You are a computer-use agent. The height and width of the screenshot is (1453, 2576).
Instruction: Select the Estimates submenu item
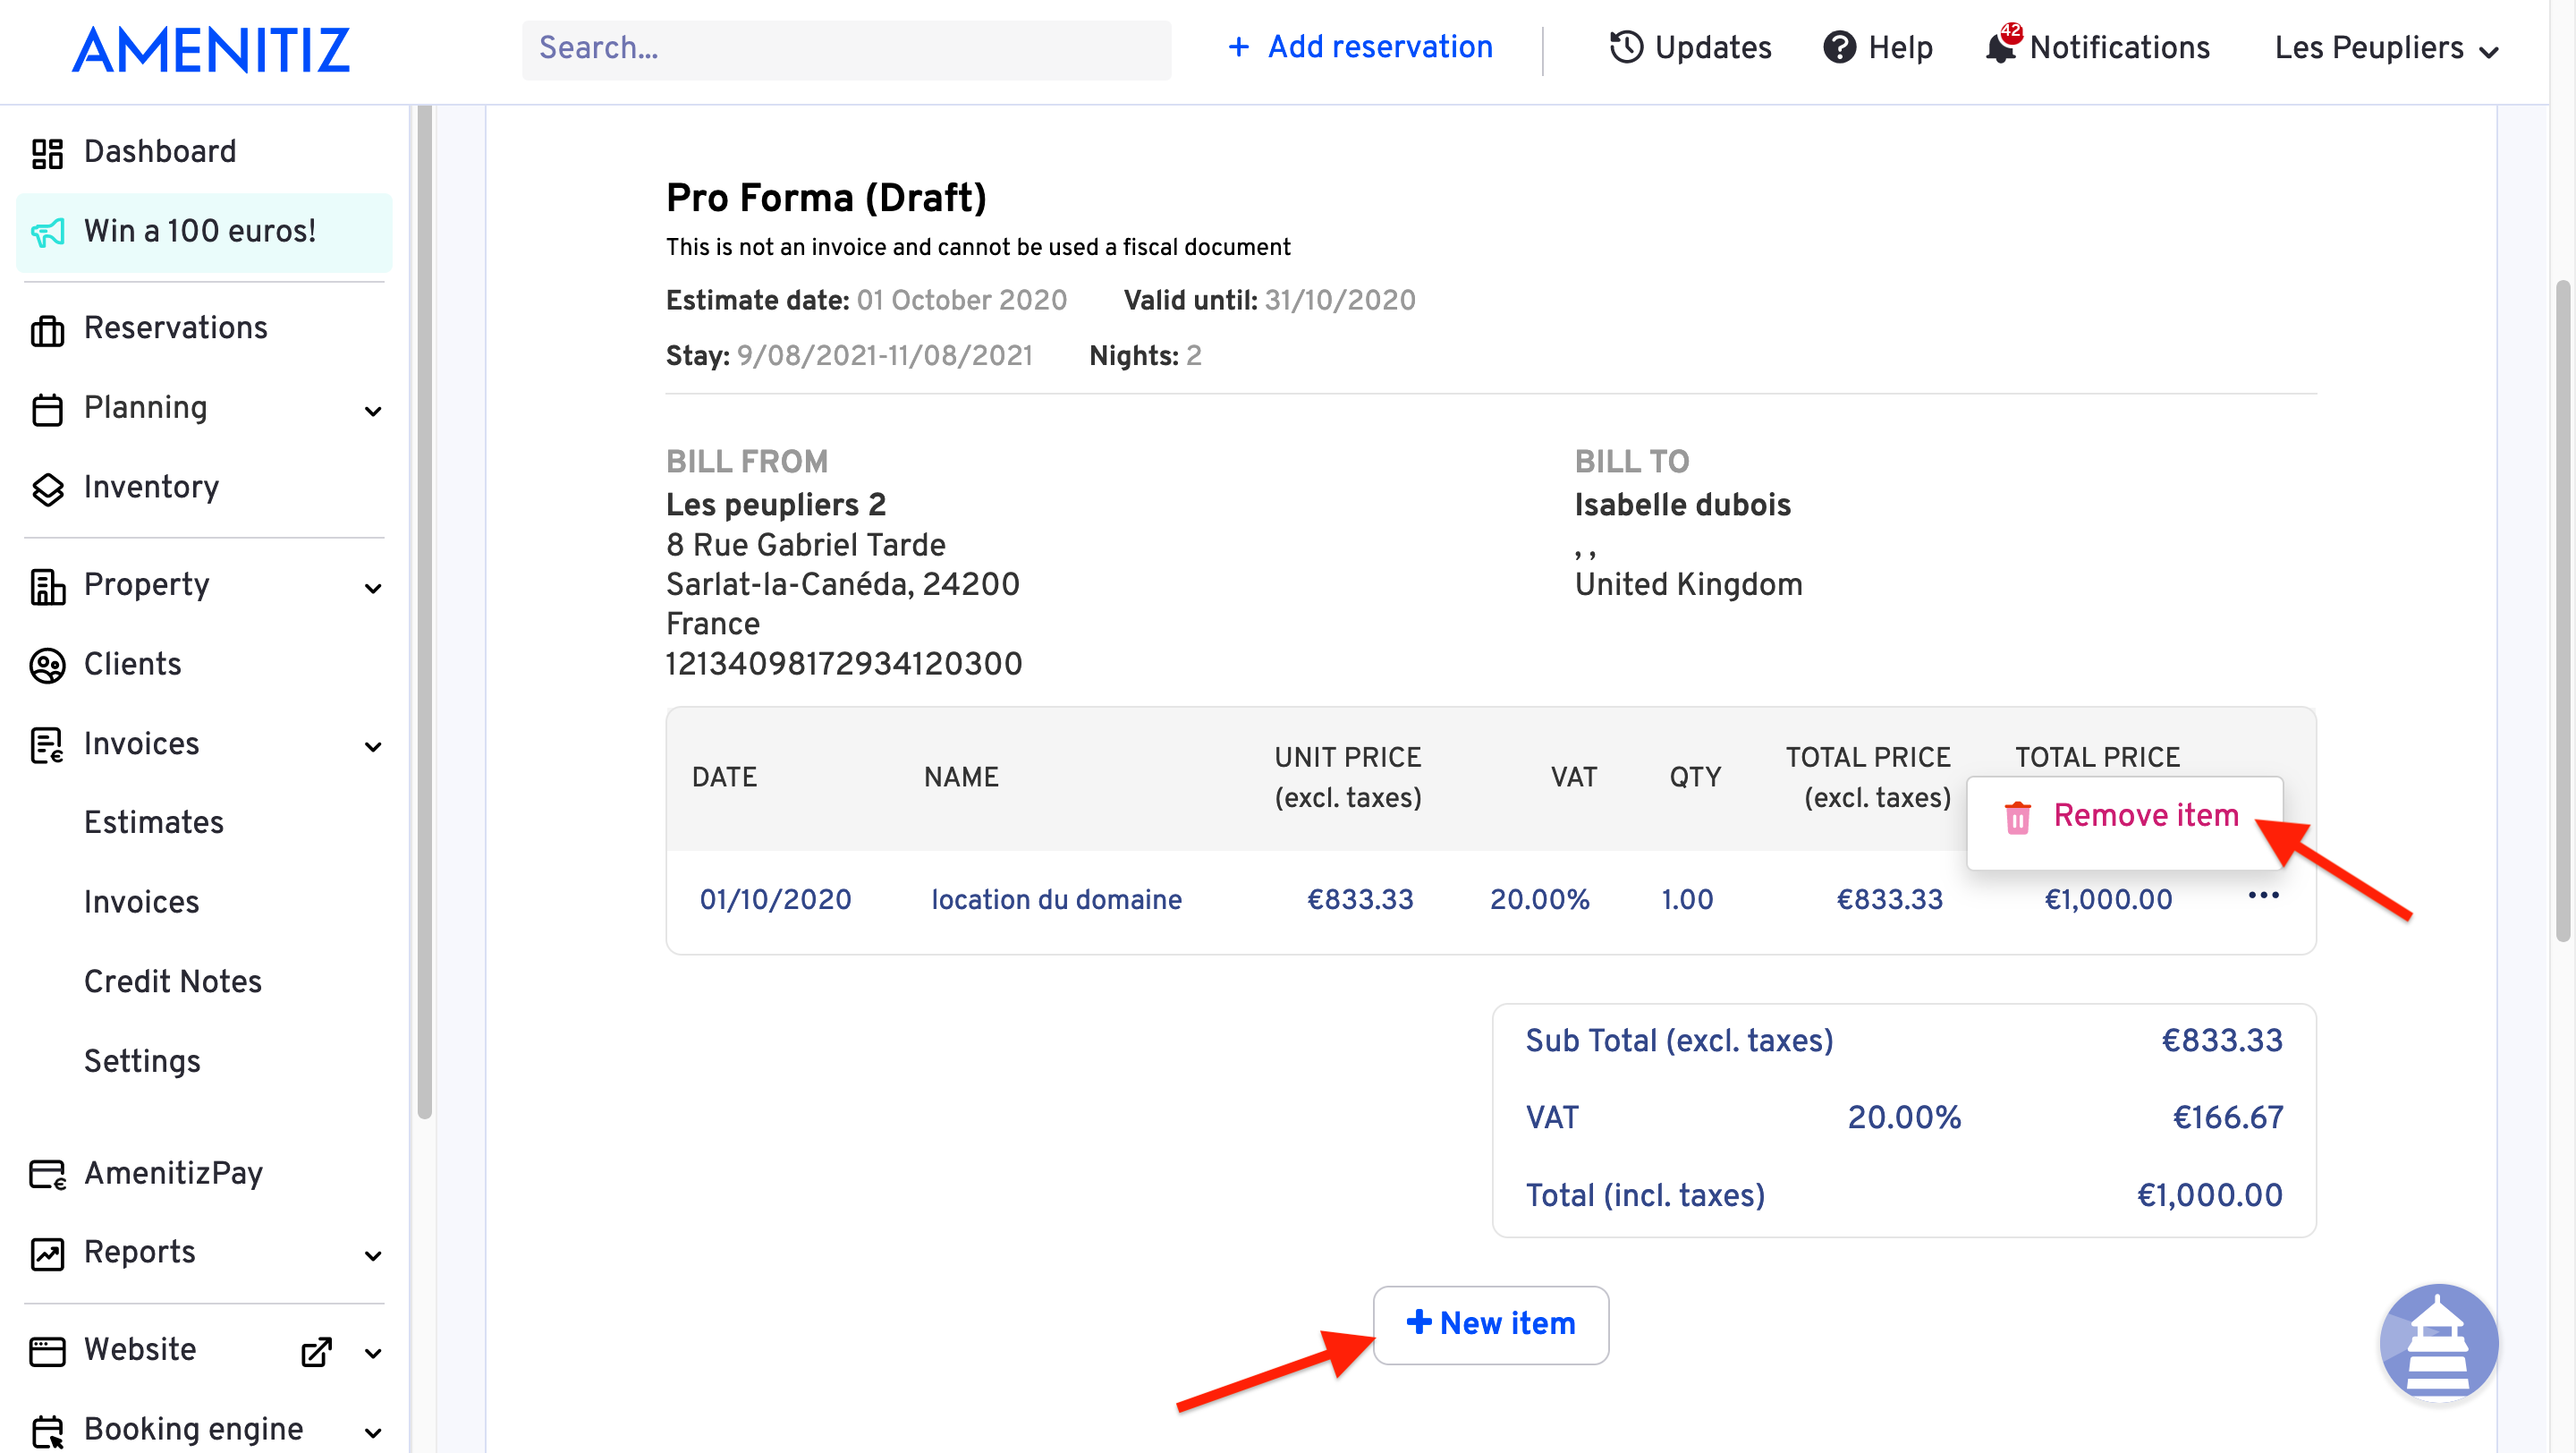[x=154, y=823]
